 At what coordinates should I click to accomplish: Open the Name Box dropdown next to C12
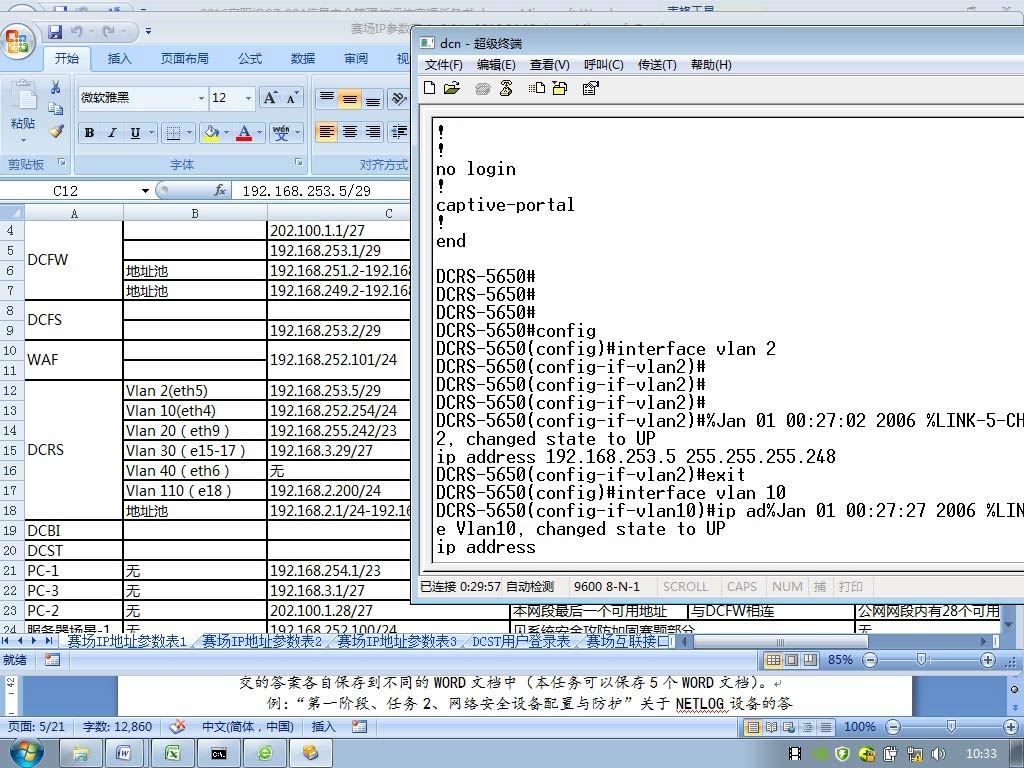pos(145,191)
